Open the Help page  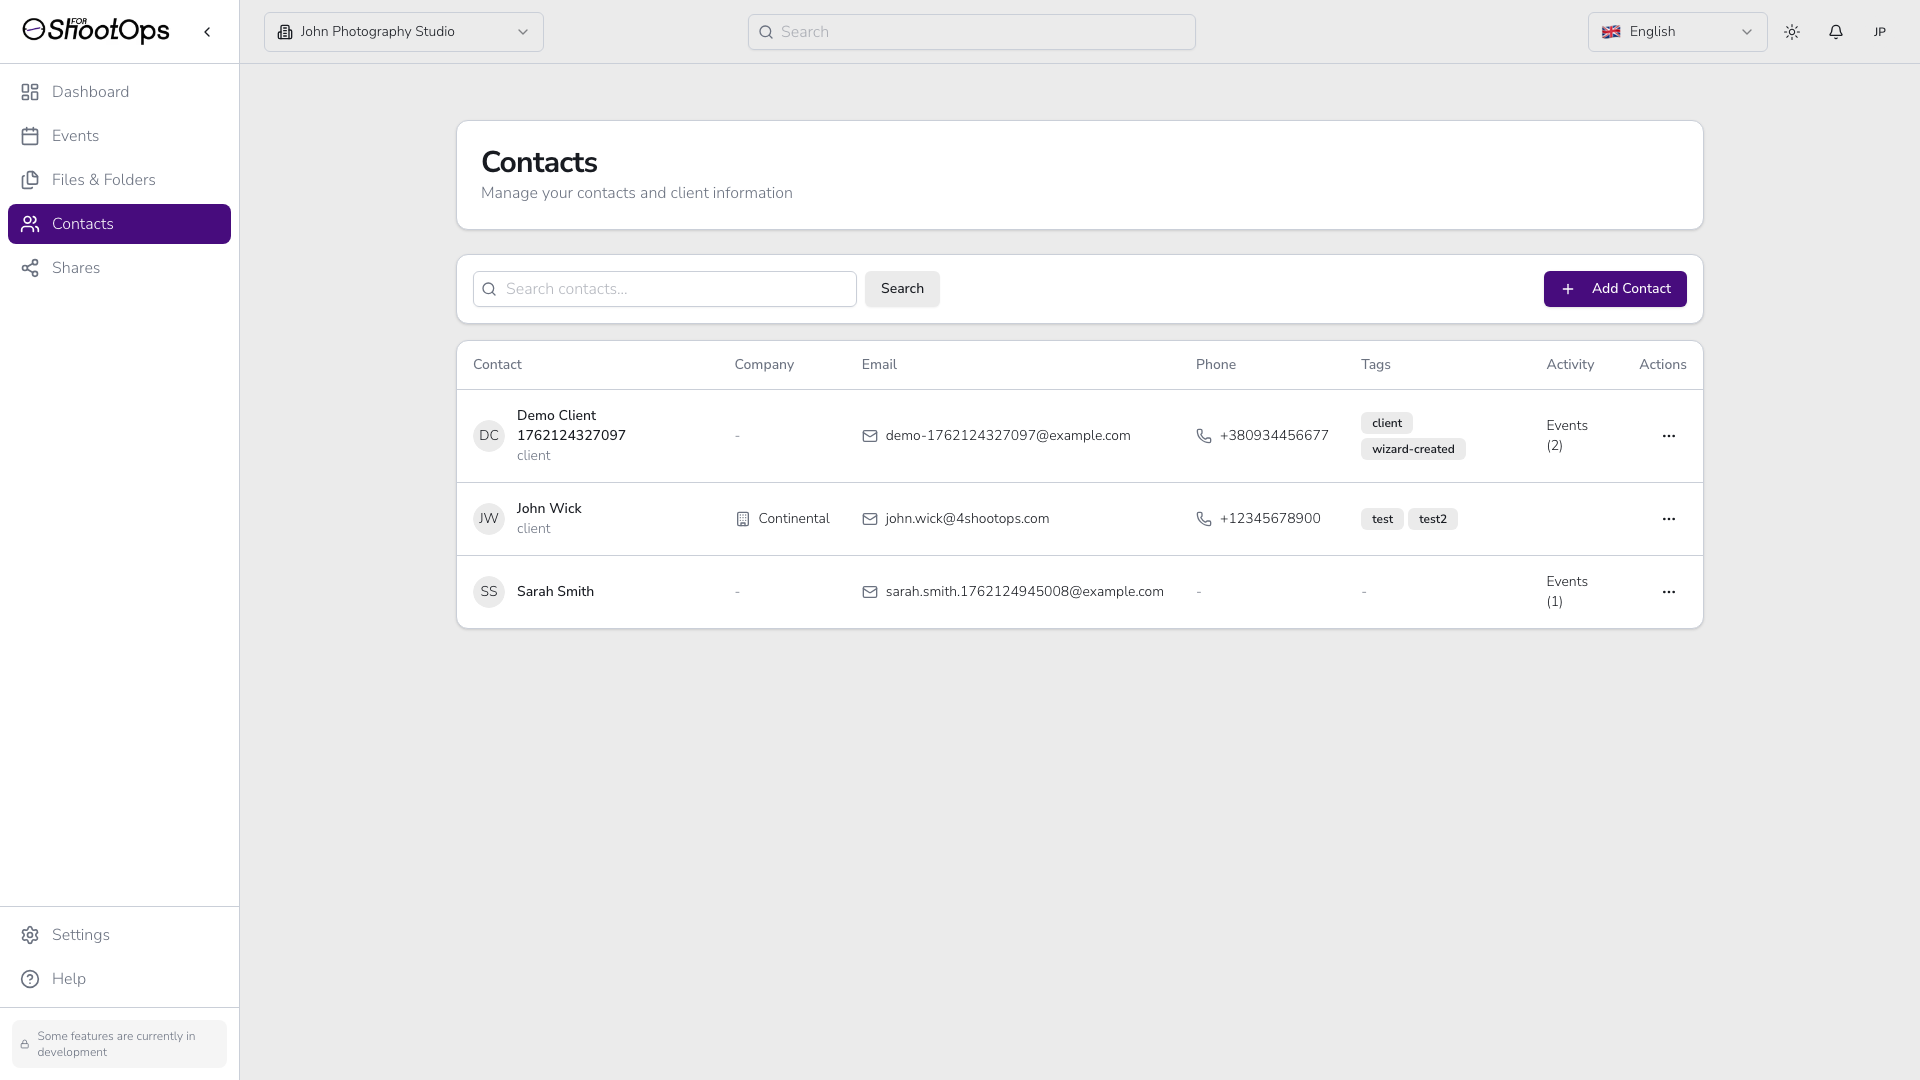68,979
